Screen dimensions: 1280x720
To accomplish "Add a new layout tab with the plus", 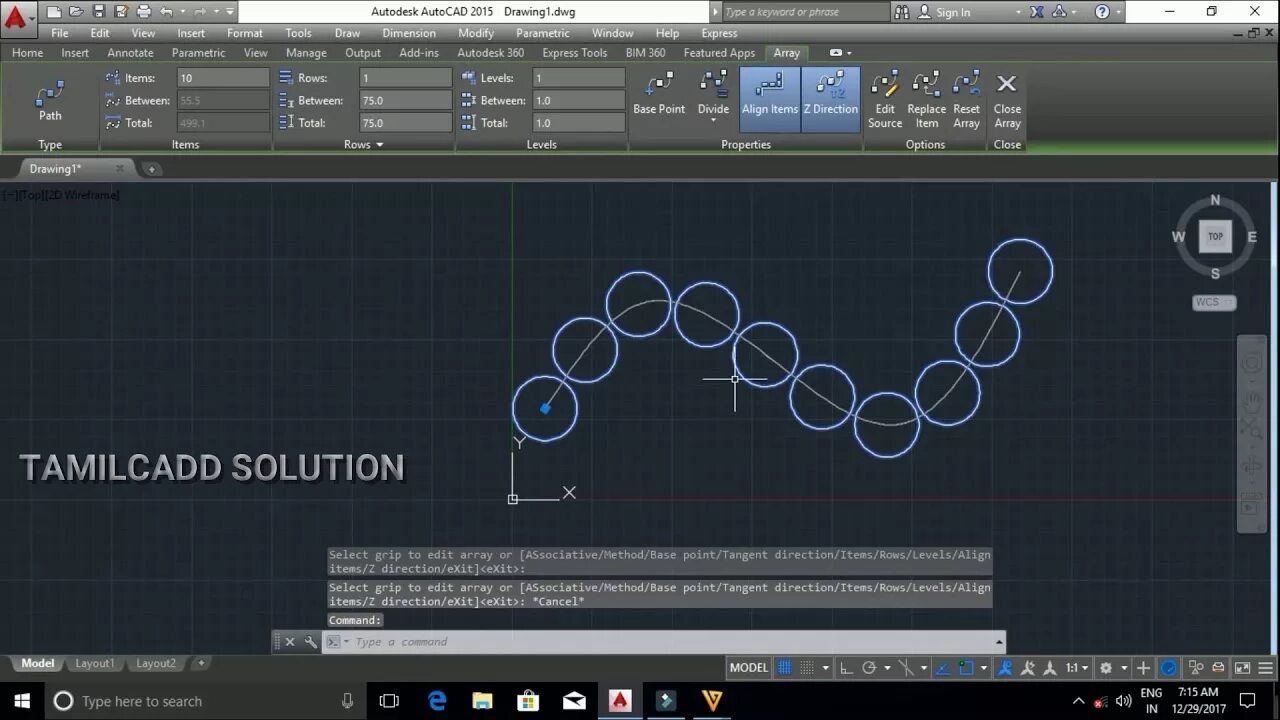I will coord(201,663).
